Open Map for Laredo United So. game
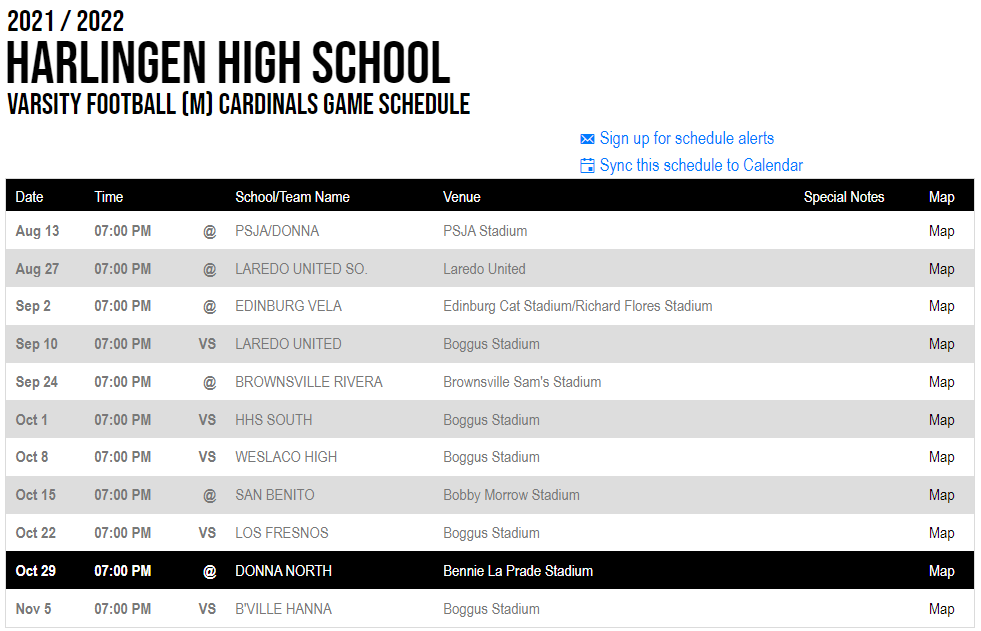The height and width of the screenshot is (631, 981). [x=941, y=269]
